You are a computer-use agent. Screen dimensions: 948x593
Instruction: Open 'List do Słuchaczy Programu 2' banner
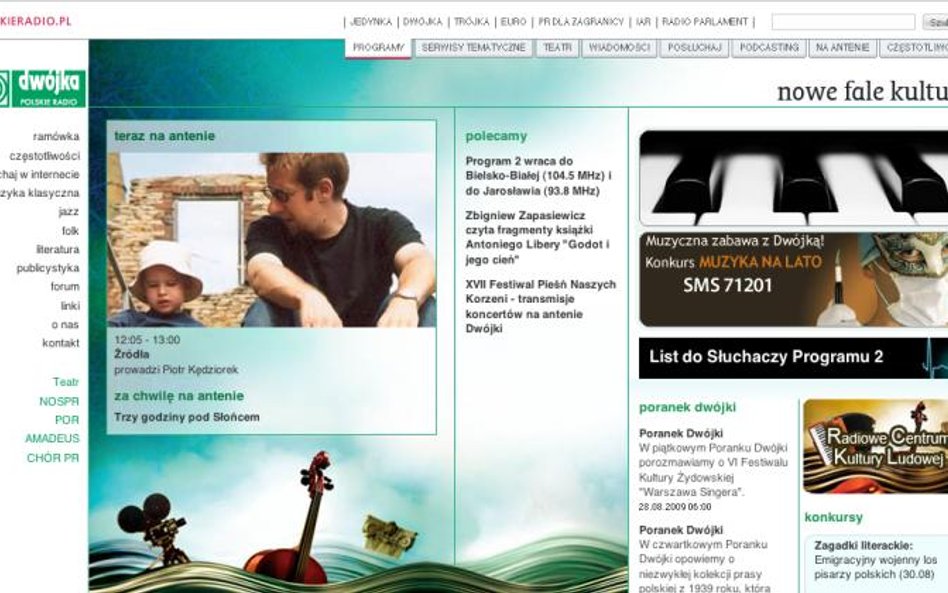[794, 358]
